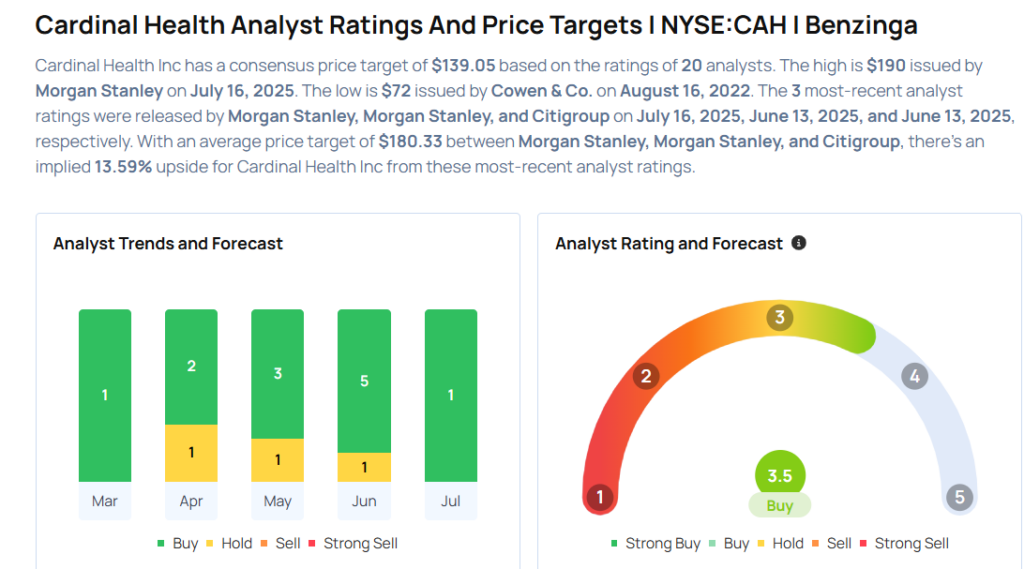Click the $139.05 consensus price target
This screenshot has width=1024, height=569.
[467, 65]
